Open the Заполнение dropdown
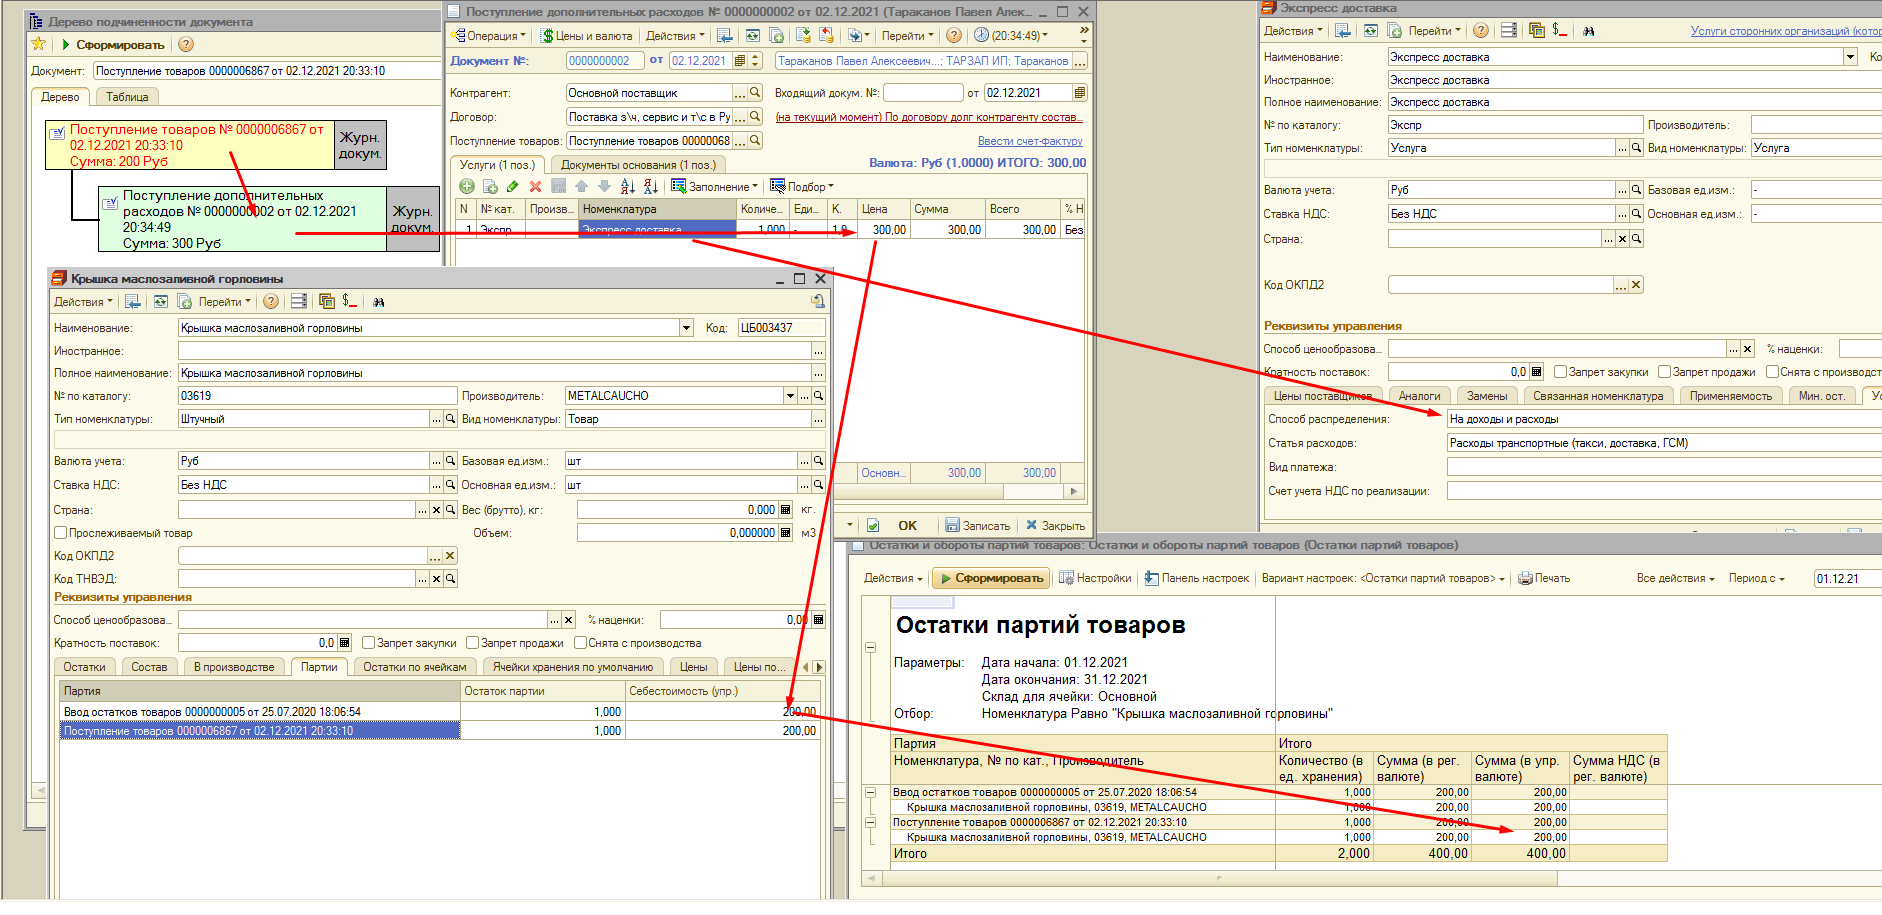 (714, 186)
